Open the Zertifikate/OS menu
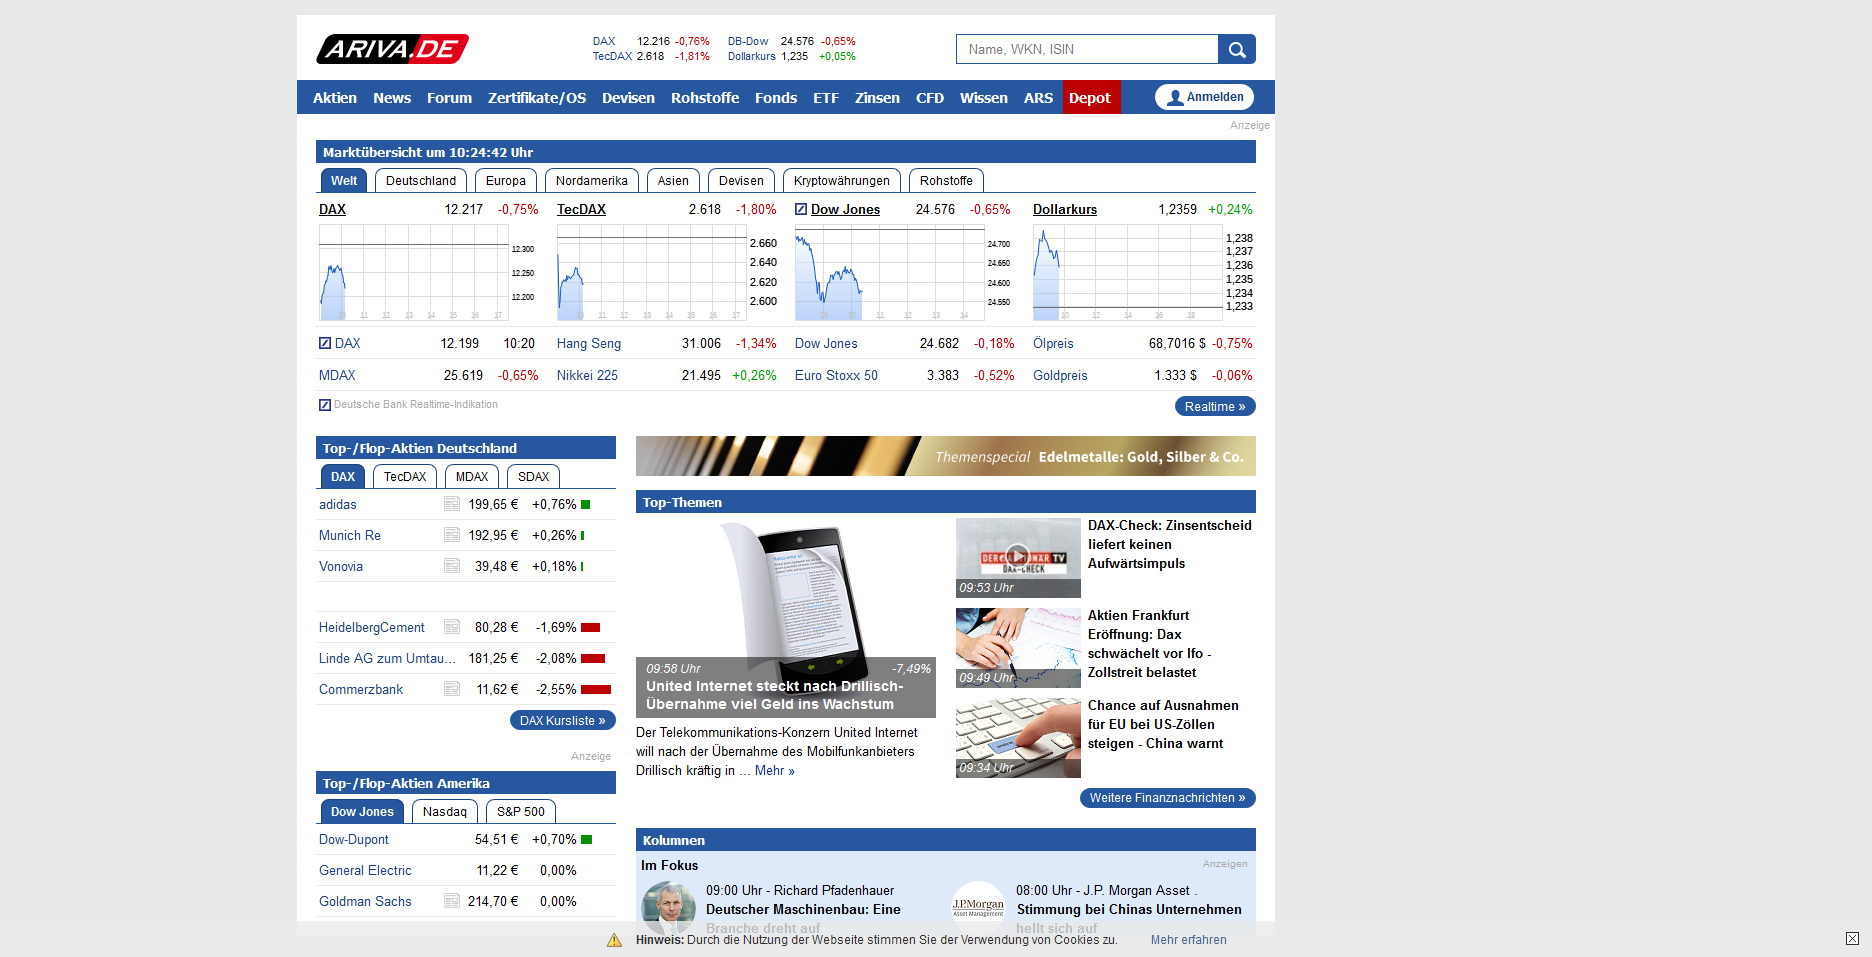The image size is (1872, 957). (x=537, y=97)
